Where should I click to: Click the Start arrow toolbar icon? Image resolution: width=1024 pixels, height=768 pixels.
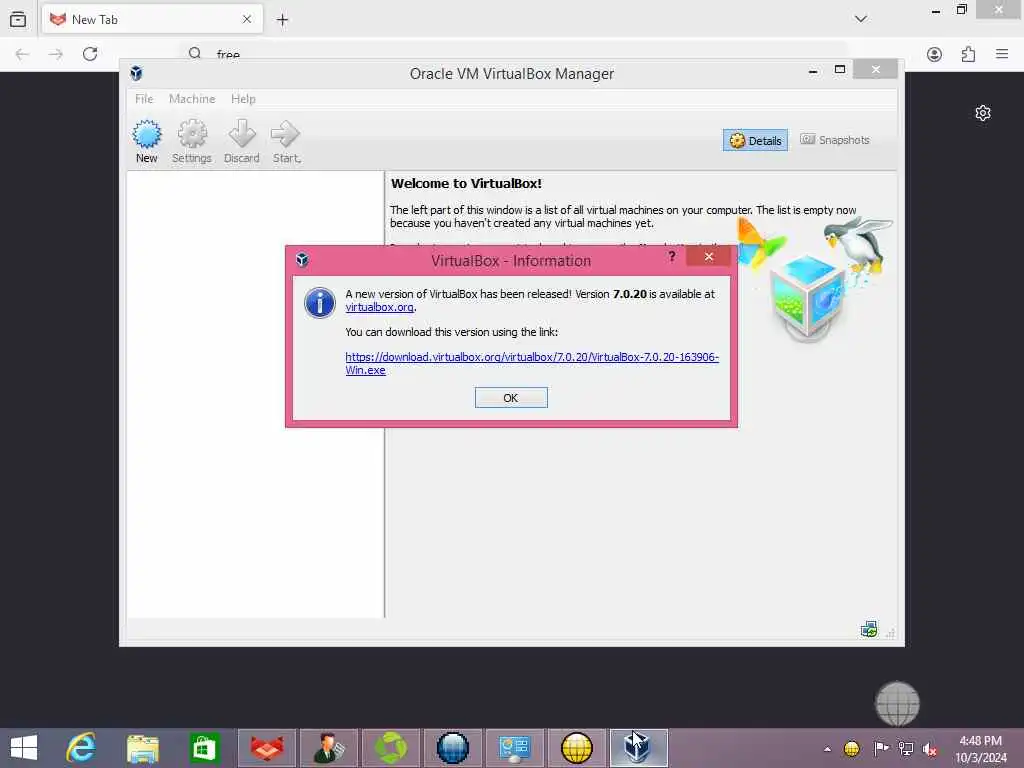tap(286, 141)
